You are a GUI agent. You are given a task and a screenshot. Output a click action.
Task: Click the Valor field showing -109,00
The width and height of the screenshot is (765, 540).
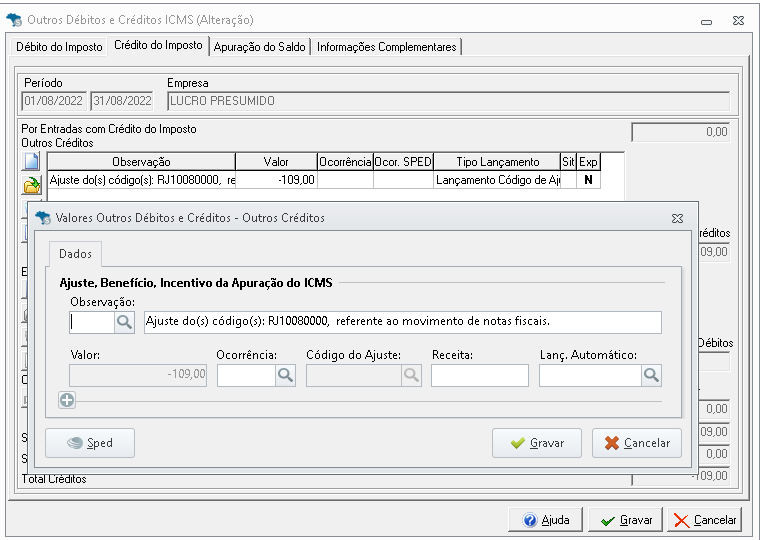coord(138,375)
